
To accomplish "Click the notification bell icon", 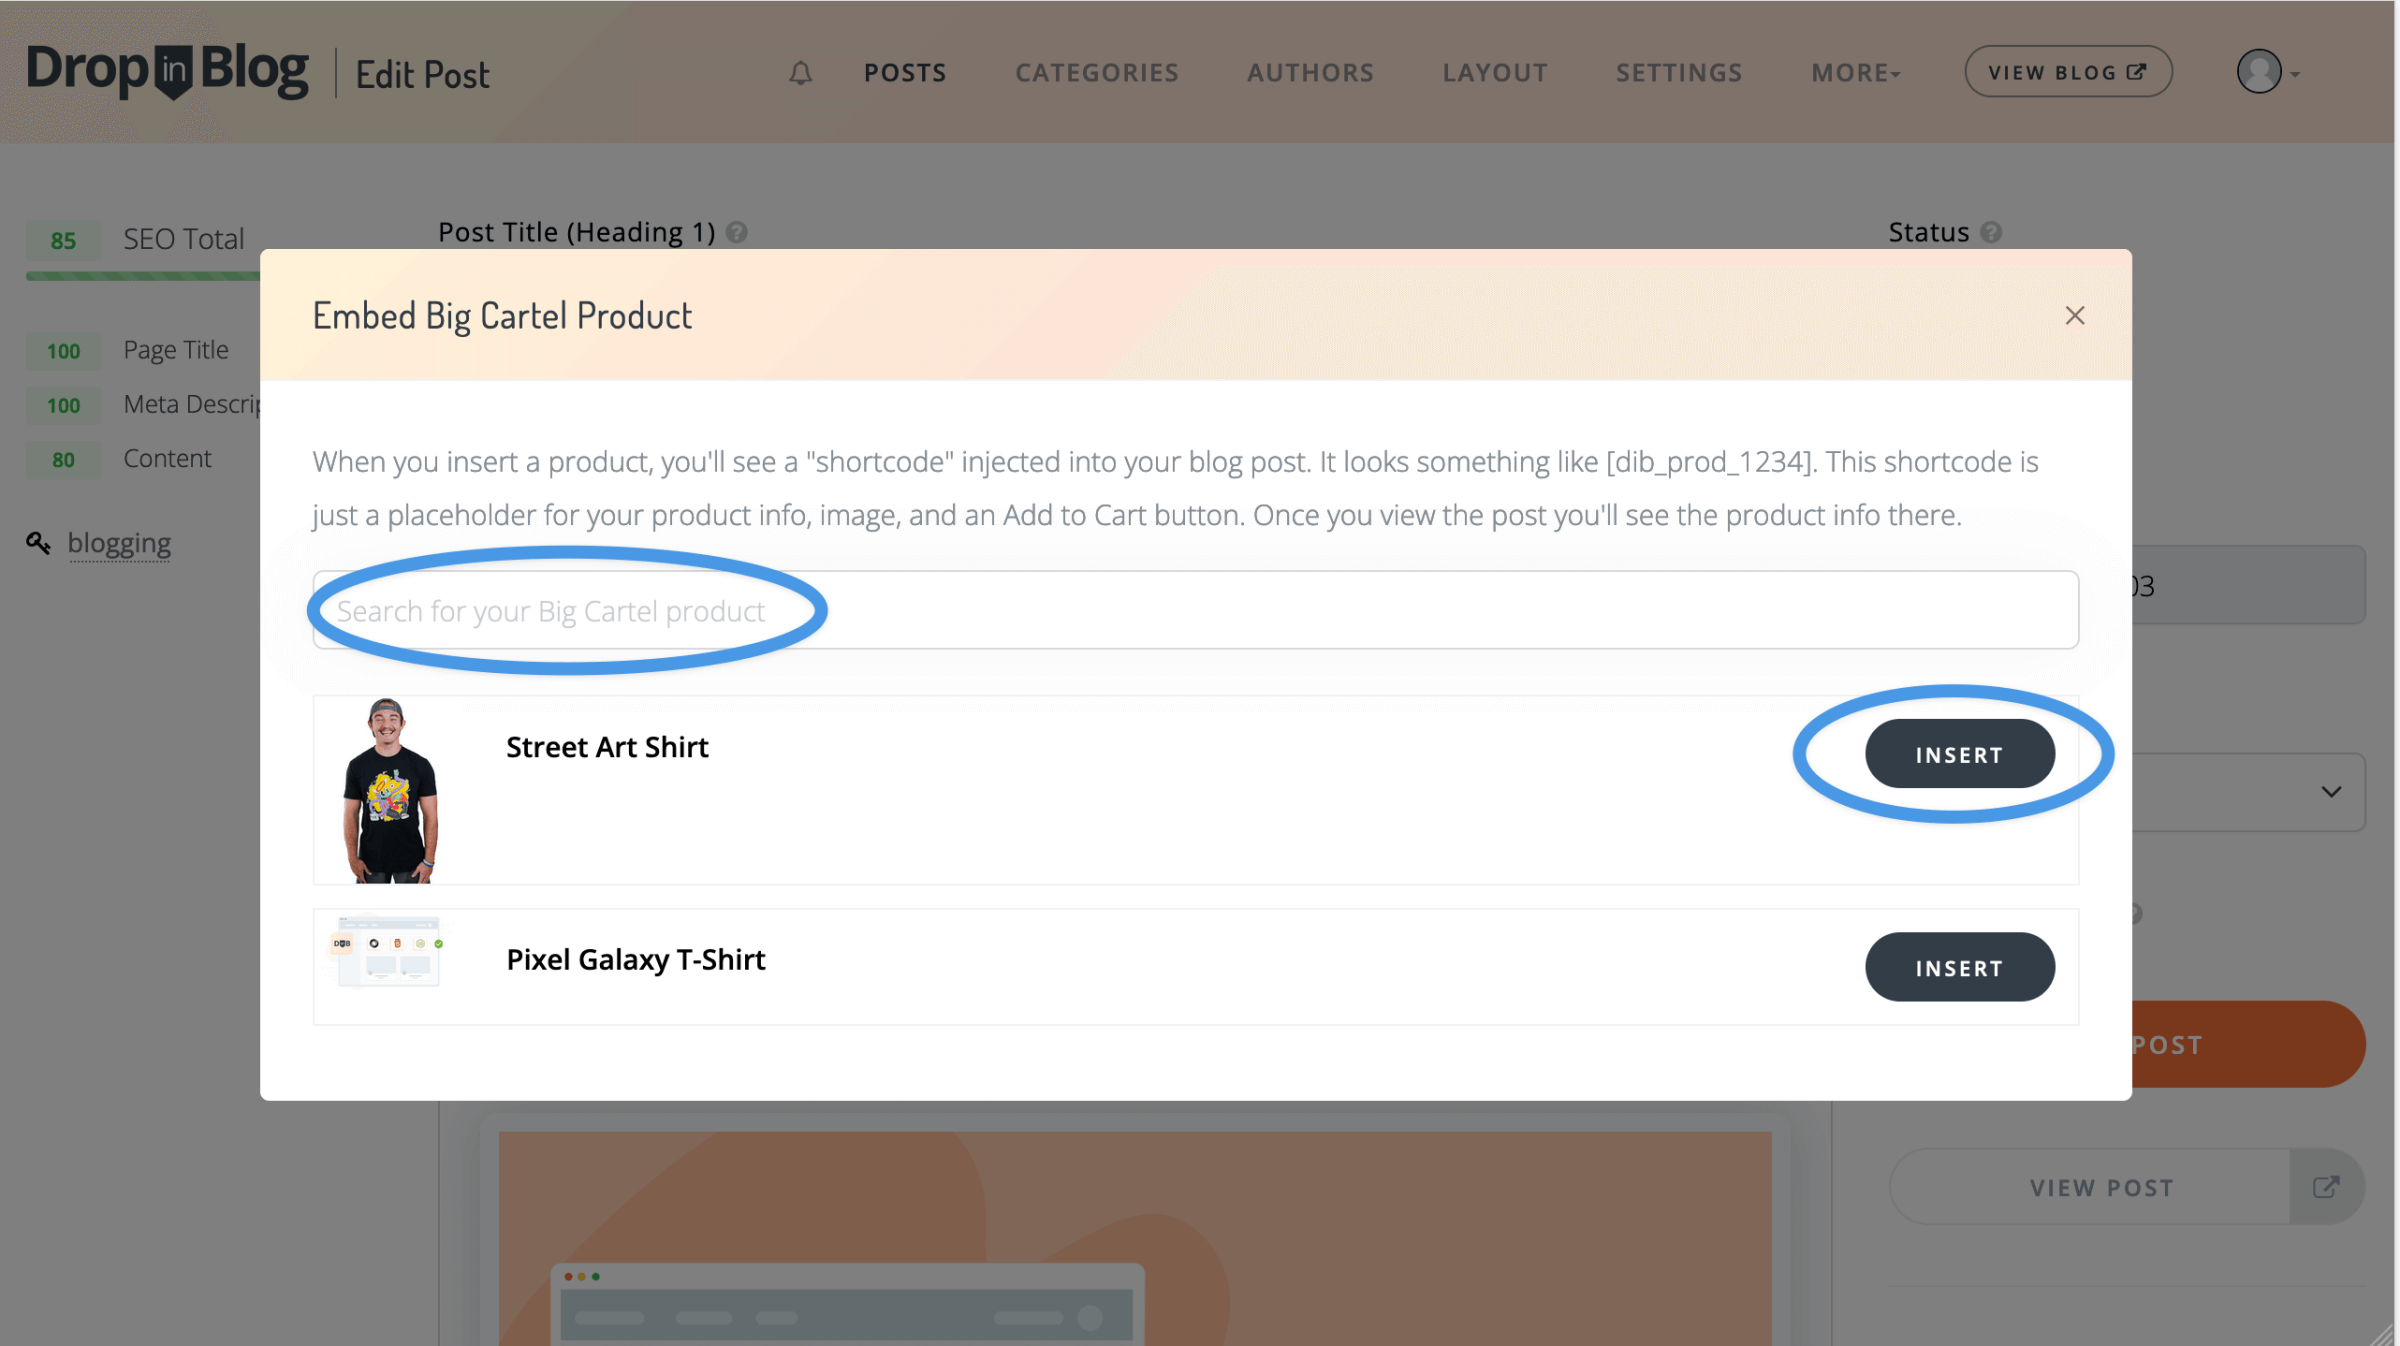I will point(800,73).
